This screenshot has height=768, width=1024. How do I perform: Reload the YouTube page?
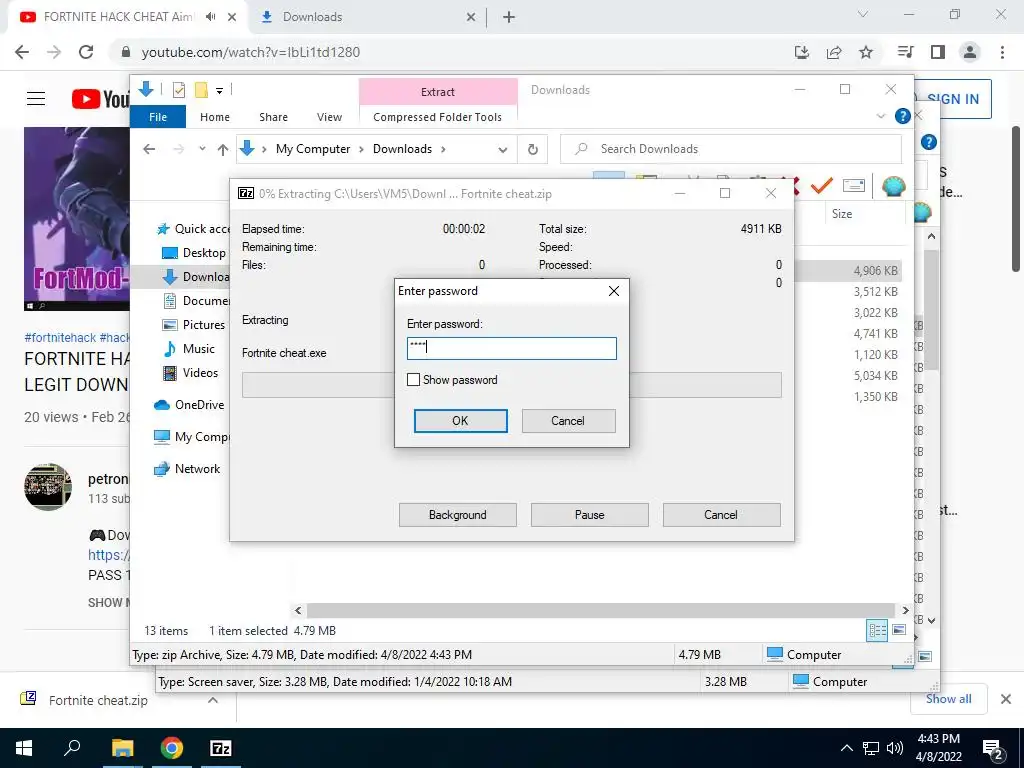86,52
